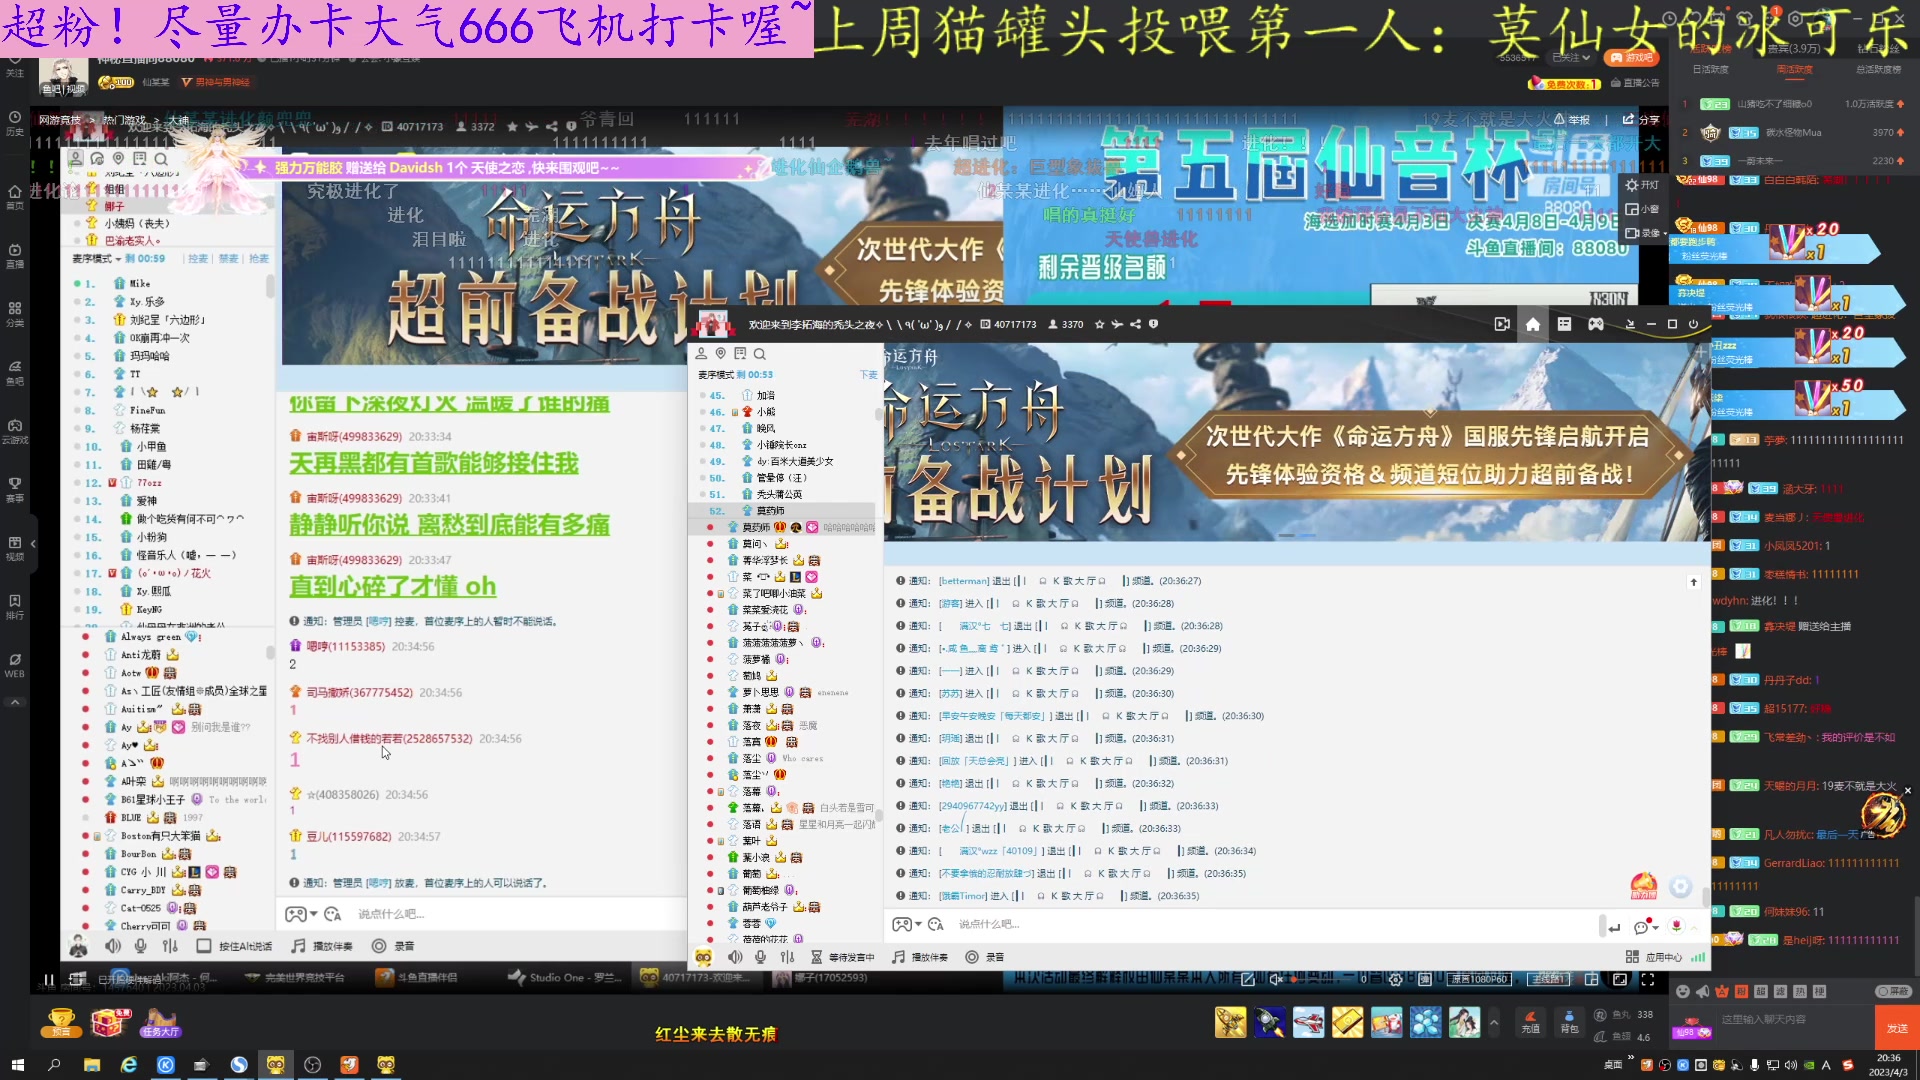1920x1080 pixels.
Task: Click 下麦 link in front YY window
Action: pyautogui.click(x=868, y=375)
